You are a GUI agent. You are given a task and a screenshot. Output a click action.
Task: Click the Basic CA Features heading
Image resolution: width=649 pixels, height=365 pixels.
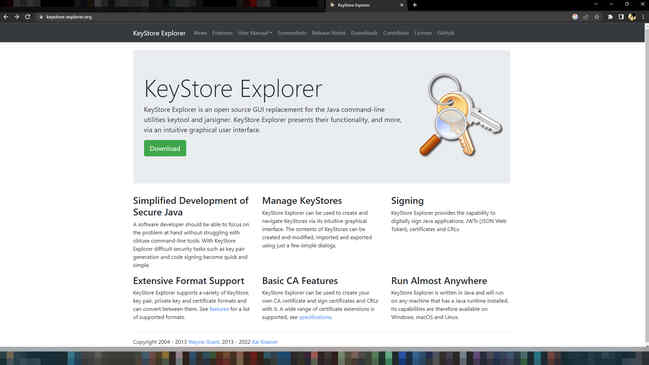pos(300,281)
